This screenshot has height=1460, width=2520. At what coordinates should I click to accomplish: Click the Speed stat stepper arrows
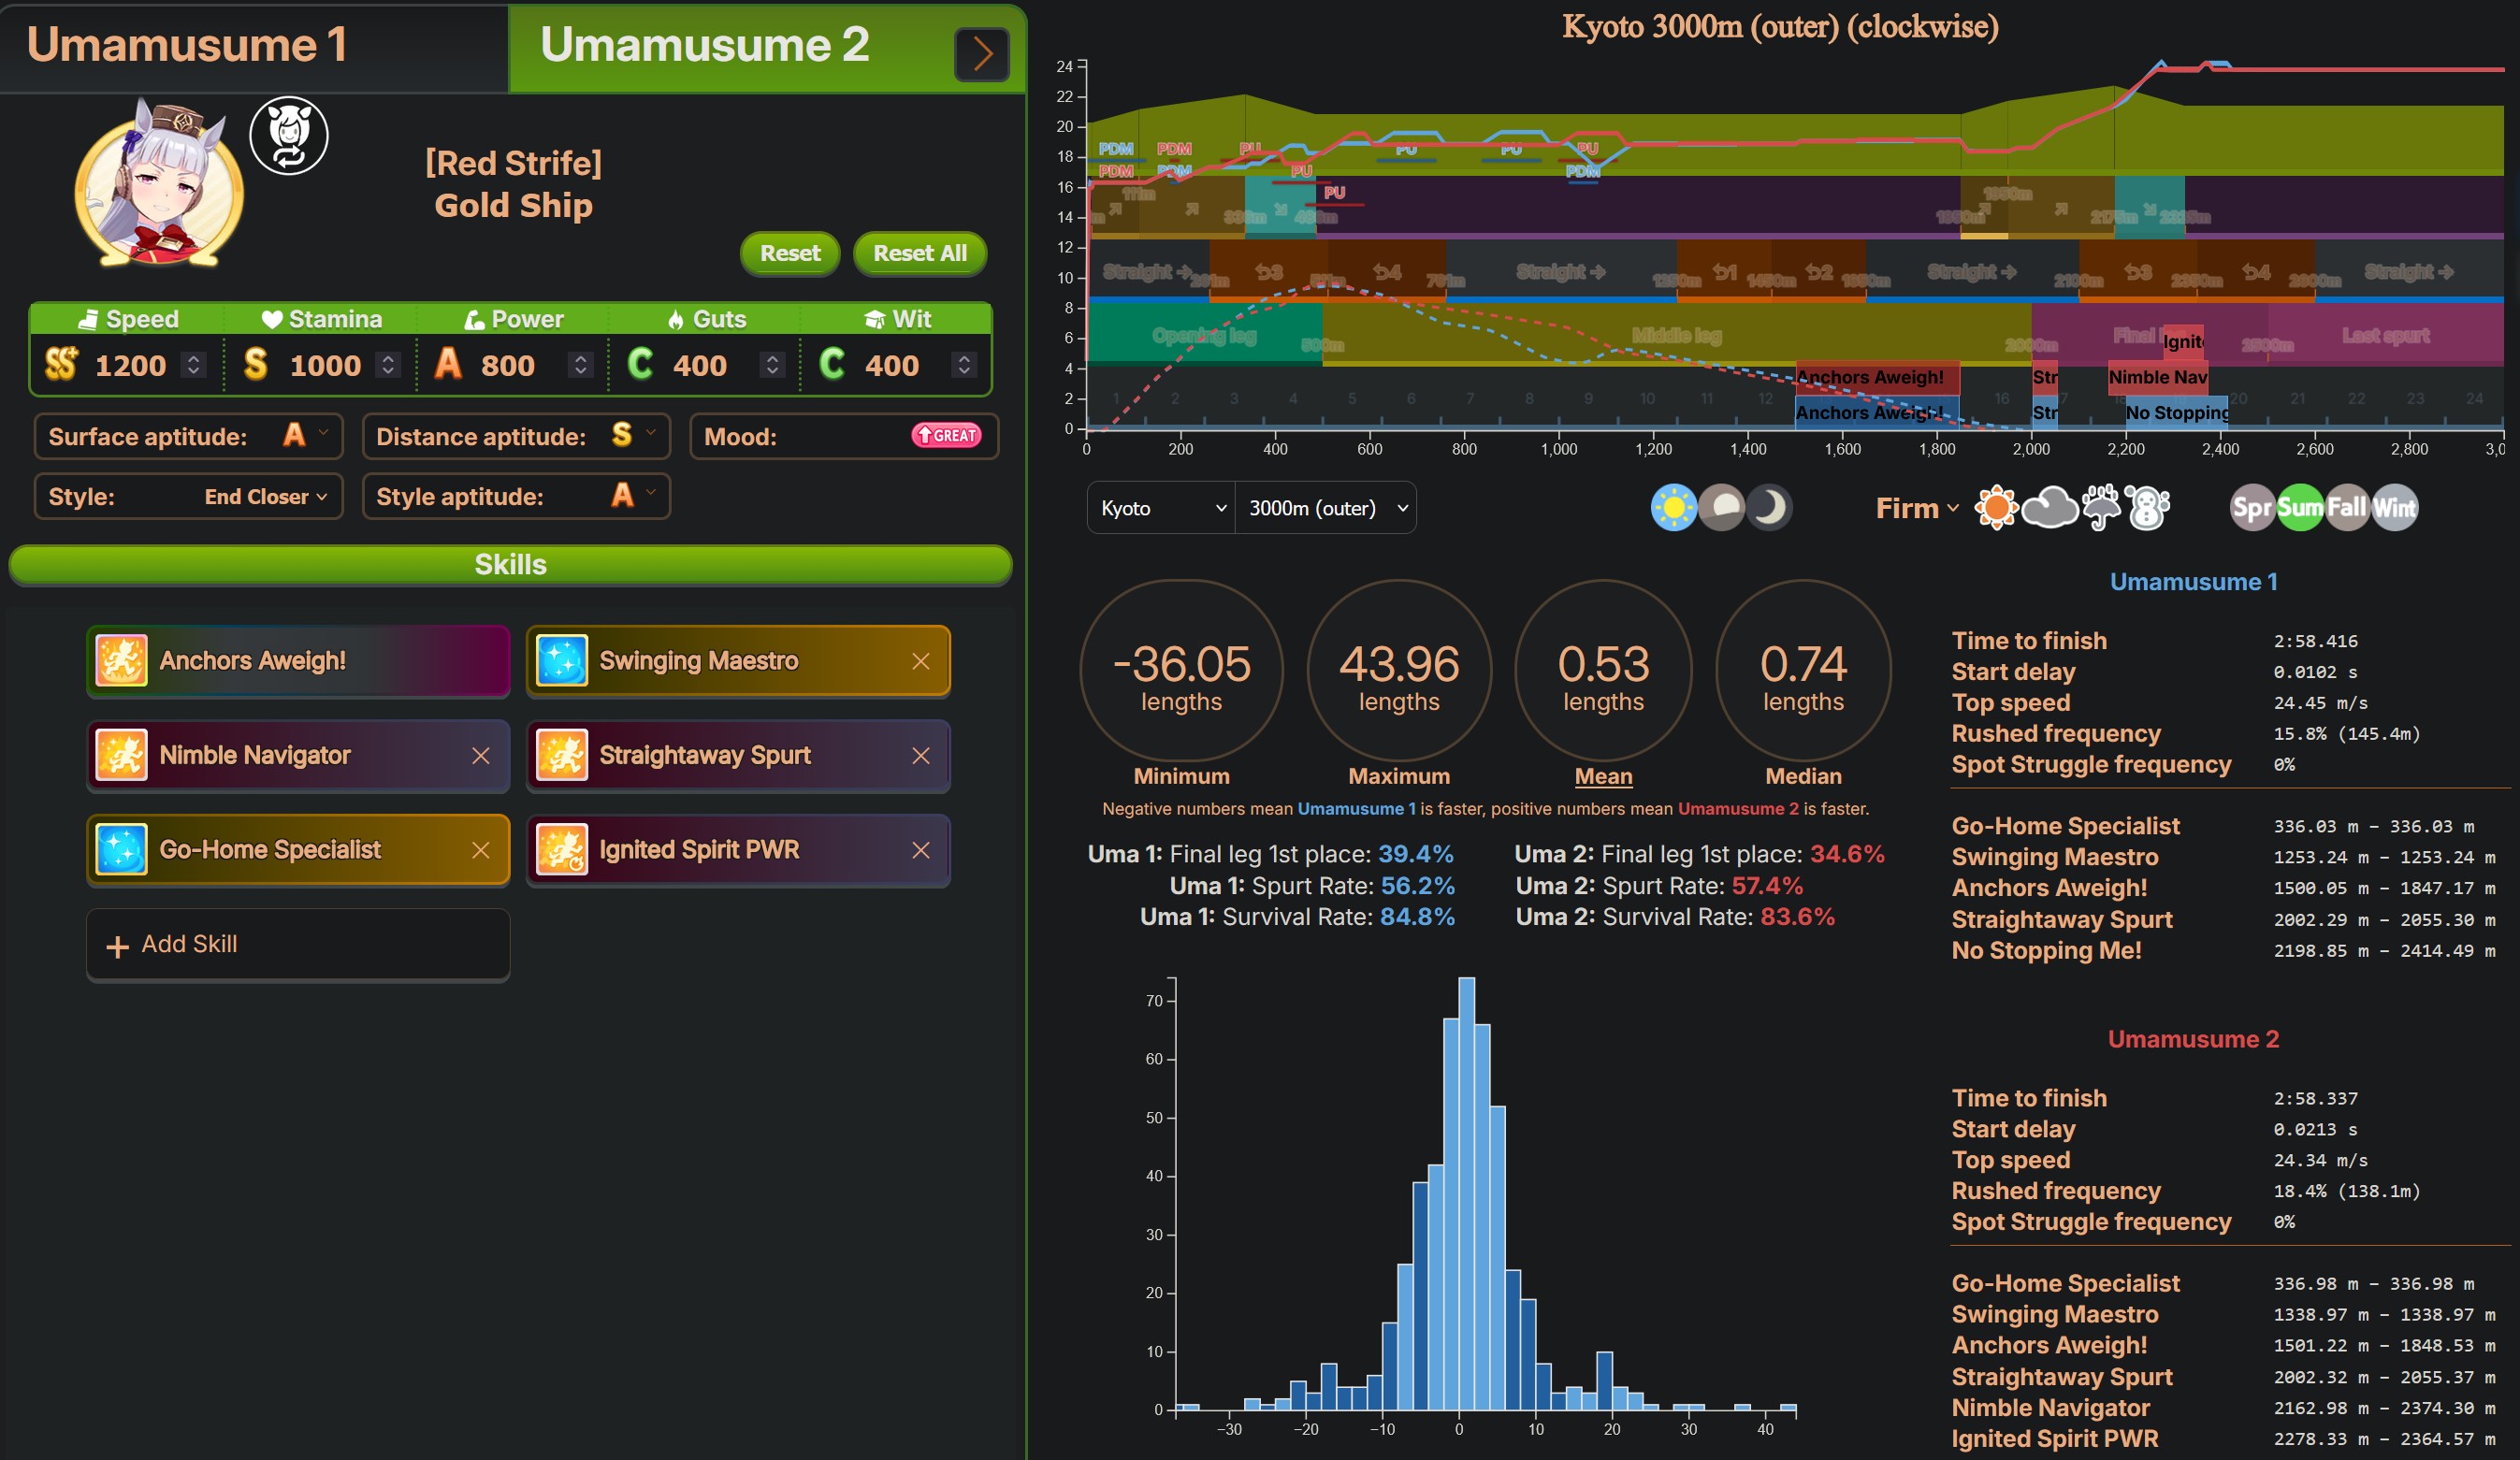pos(194,365)
